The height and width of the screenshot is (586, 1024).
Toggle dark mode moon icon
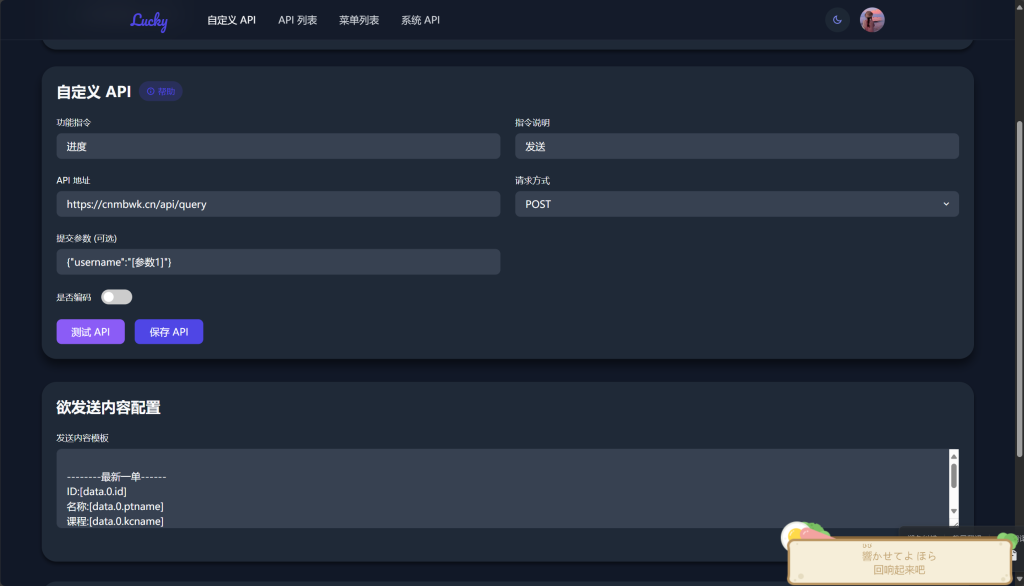tap(837, 20)
